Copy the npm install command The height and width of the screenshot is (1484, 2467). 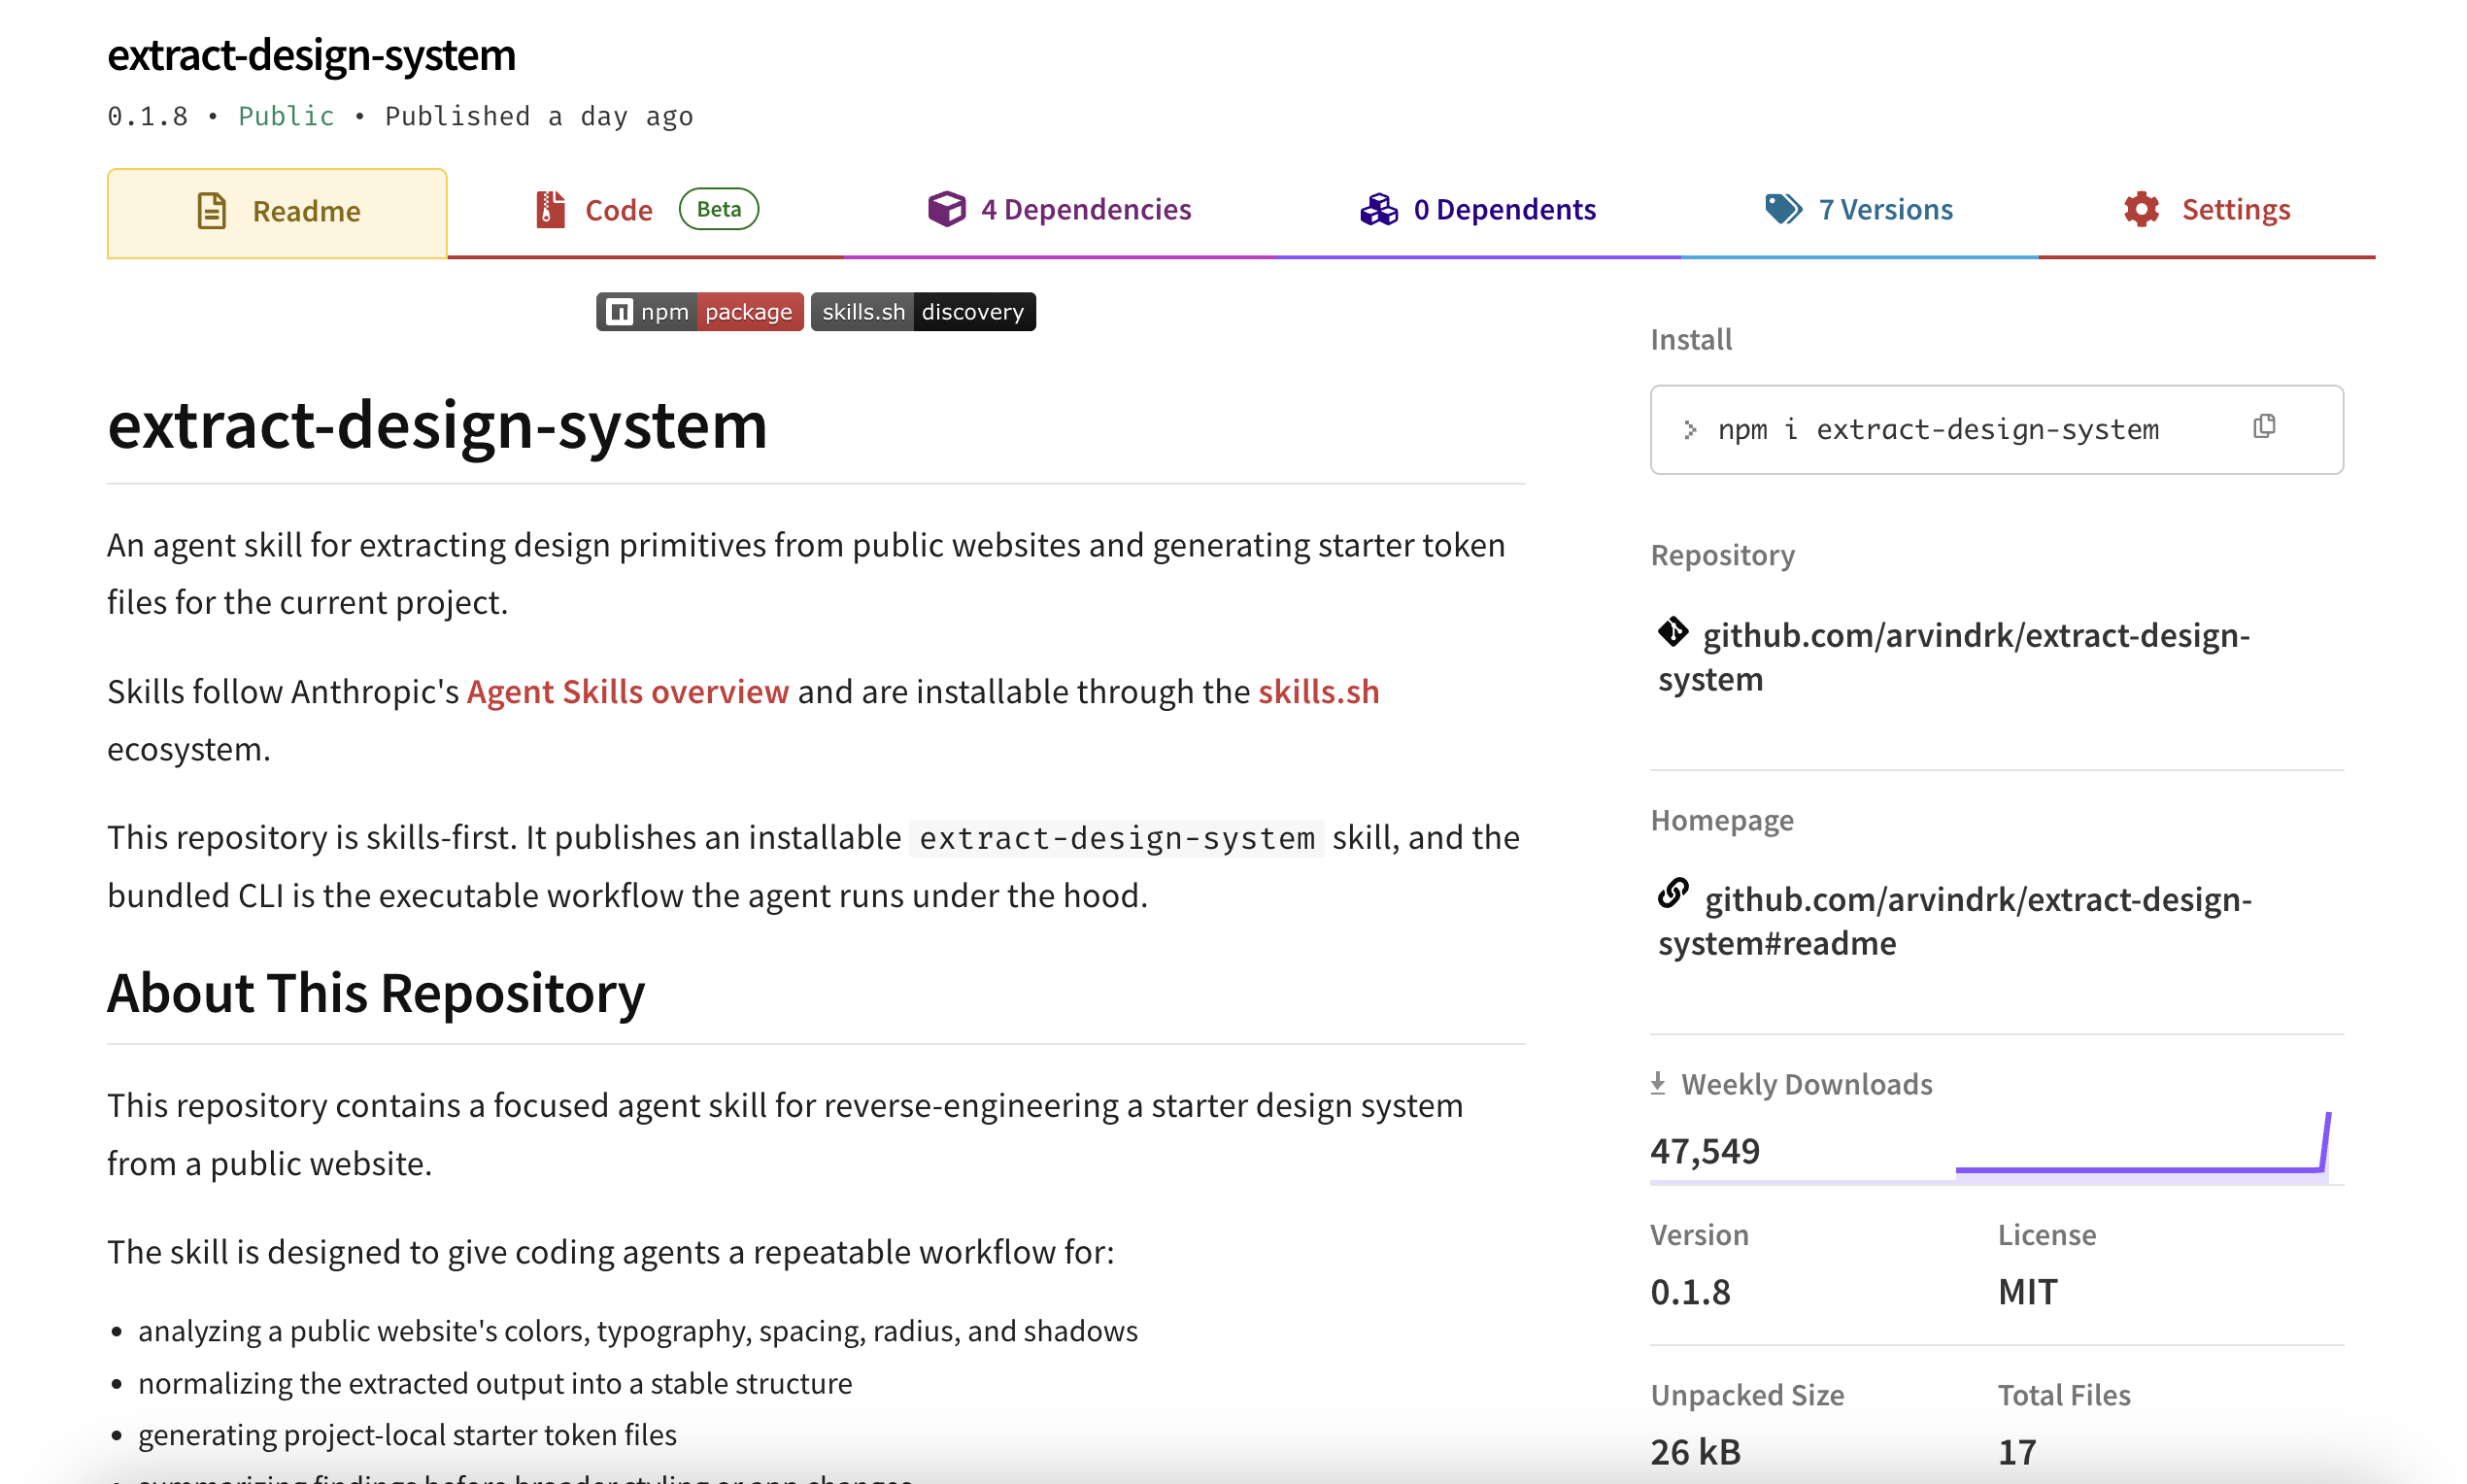2264,426
